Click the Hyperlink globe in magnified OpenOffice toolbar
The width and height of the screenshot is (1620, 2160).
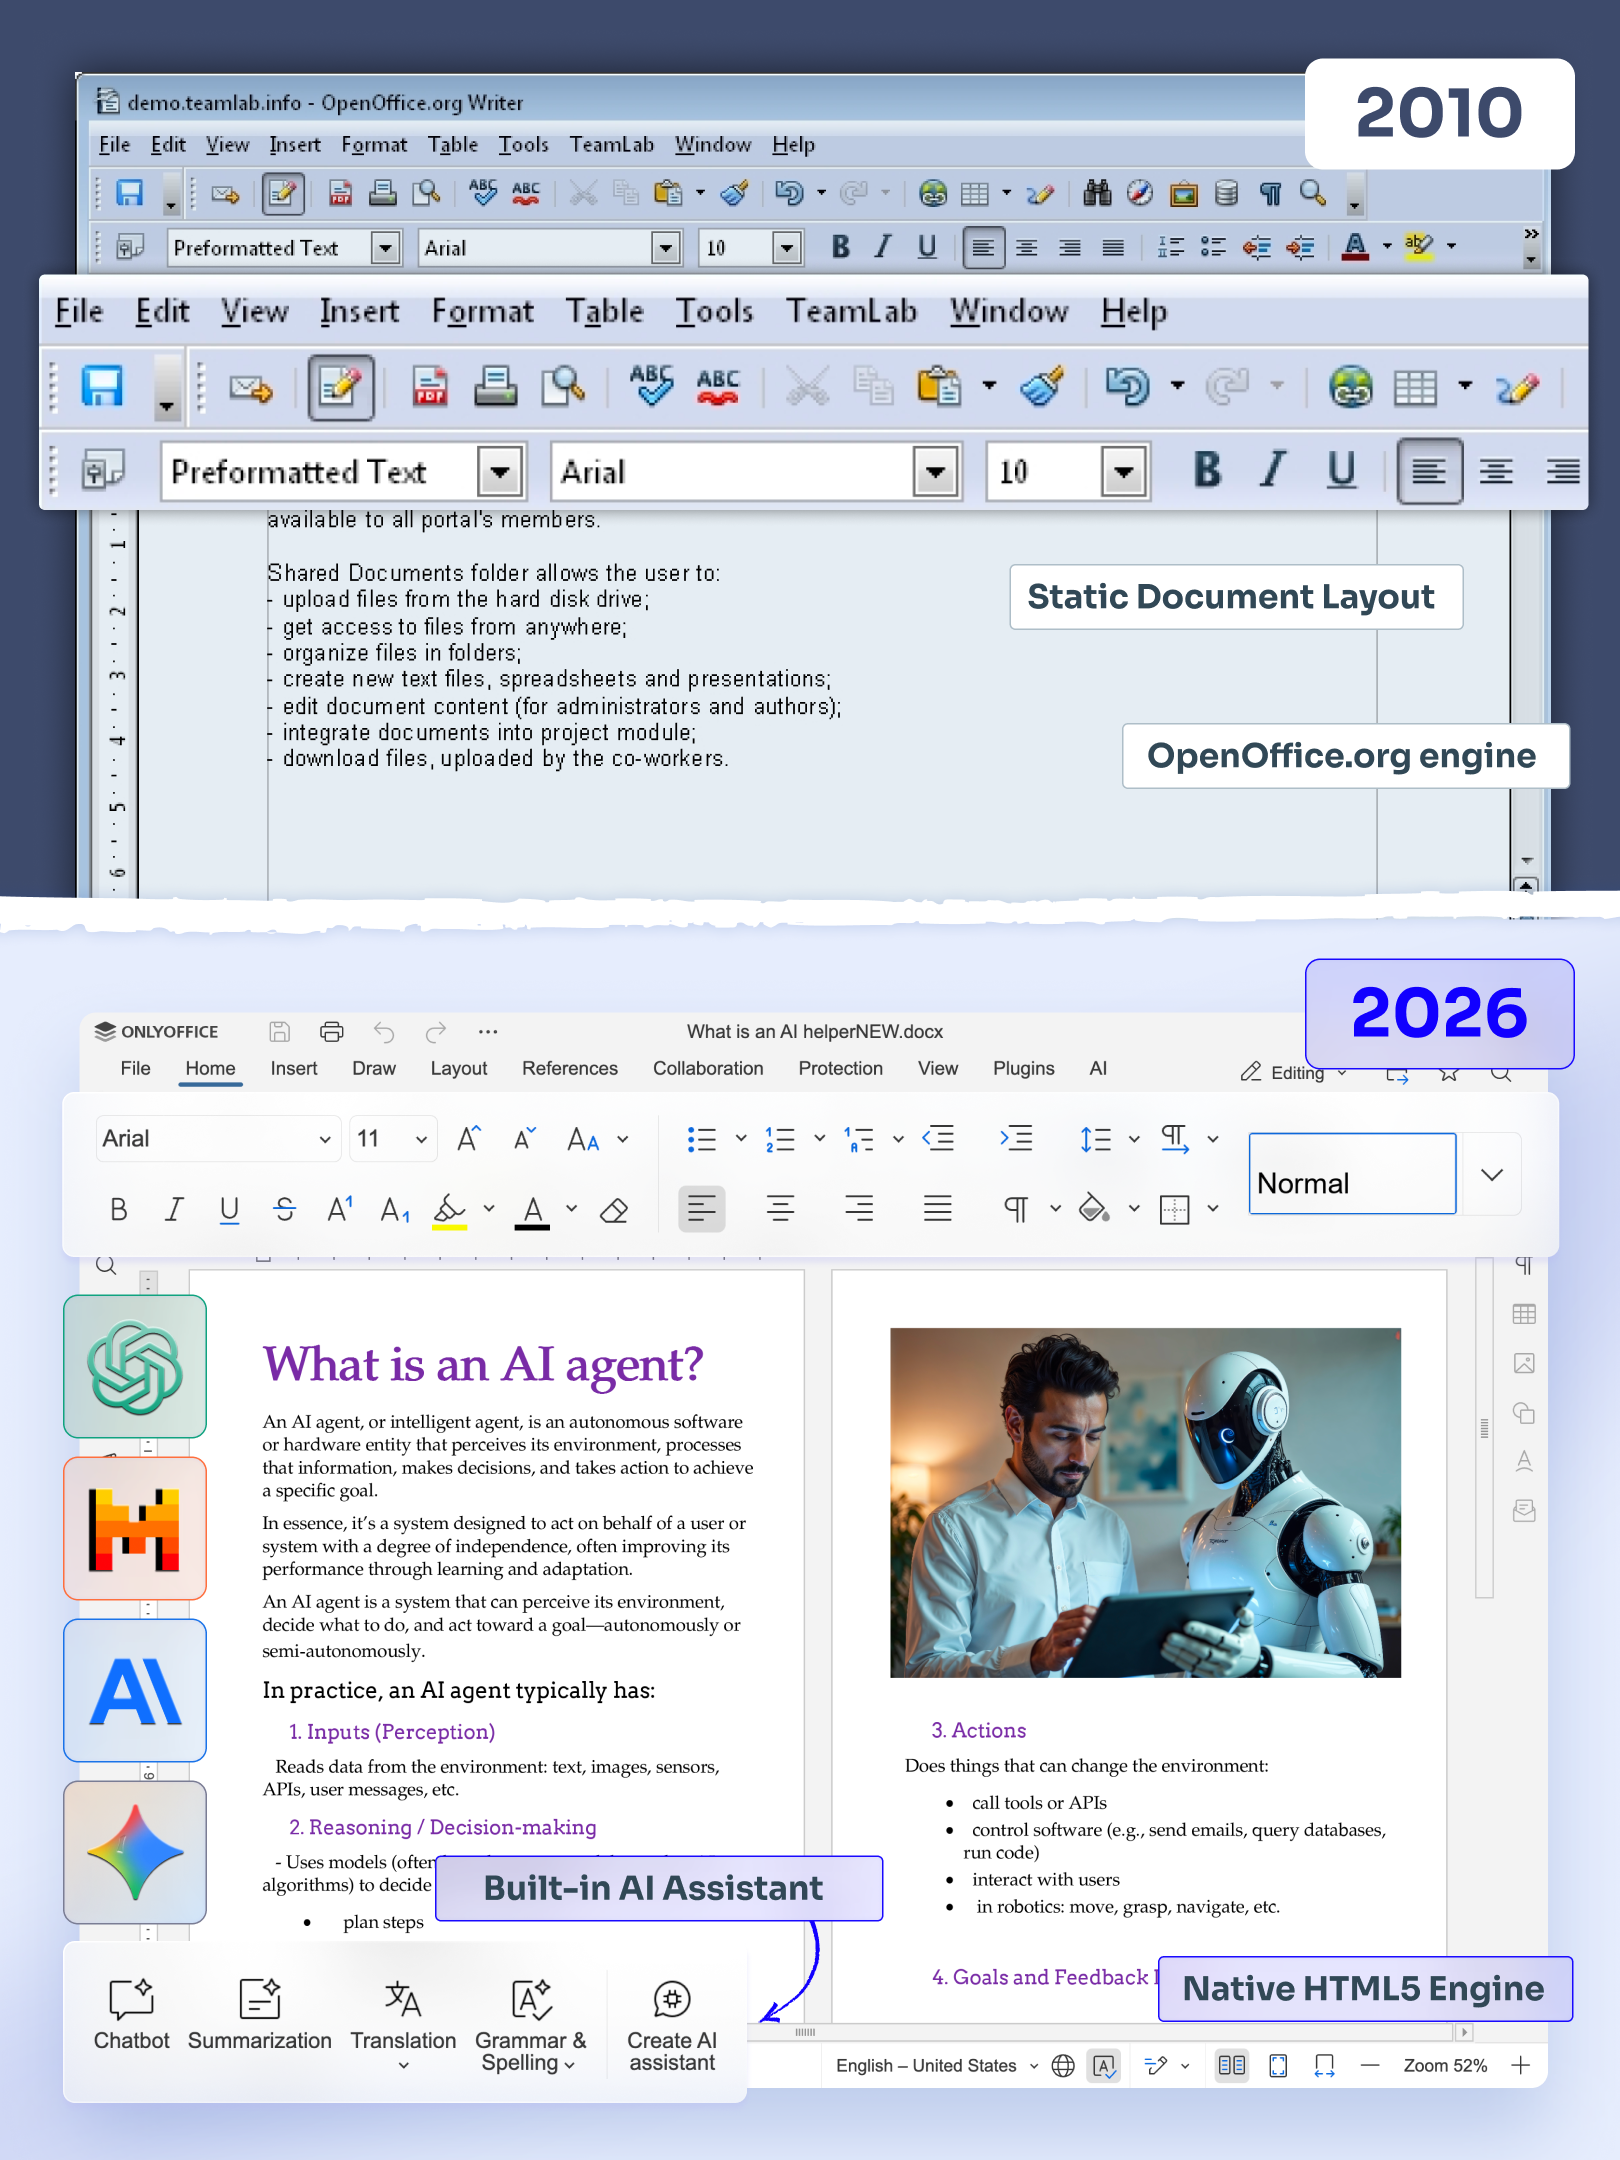coord(1350,387)
